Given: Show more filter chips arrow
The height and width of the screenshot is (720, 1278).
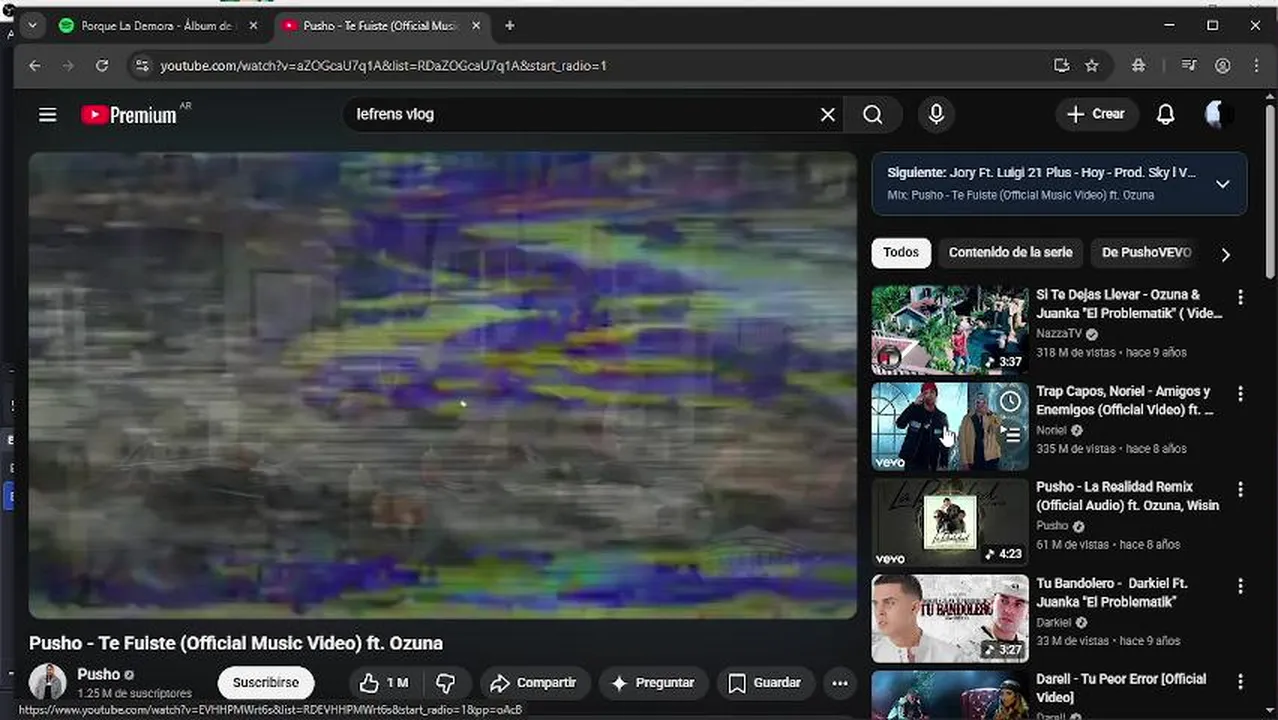Looking at the screenshot, I should [x=1226, y=254].
